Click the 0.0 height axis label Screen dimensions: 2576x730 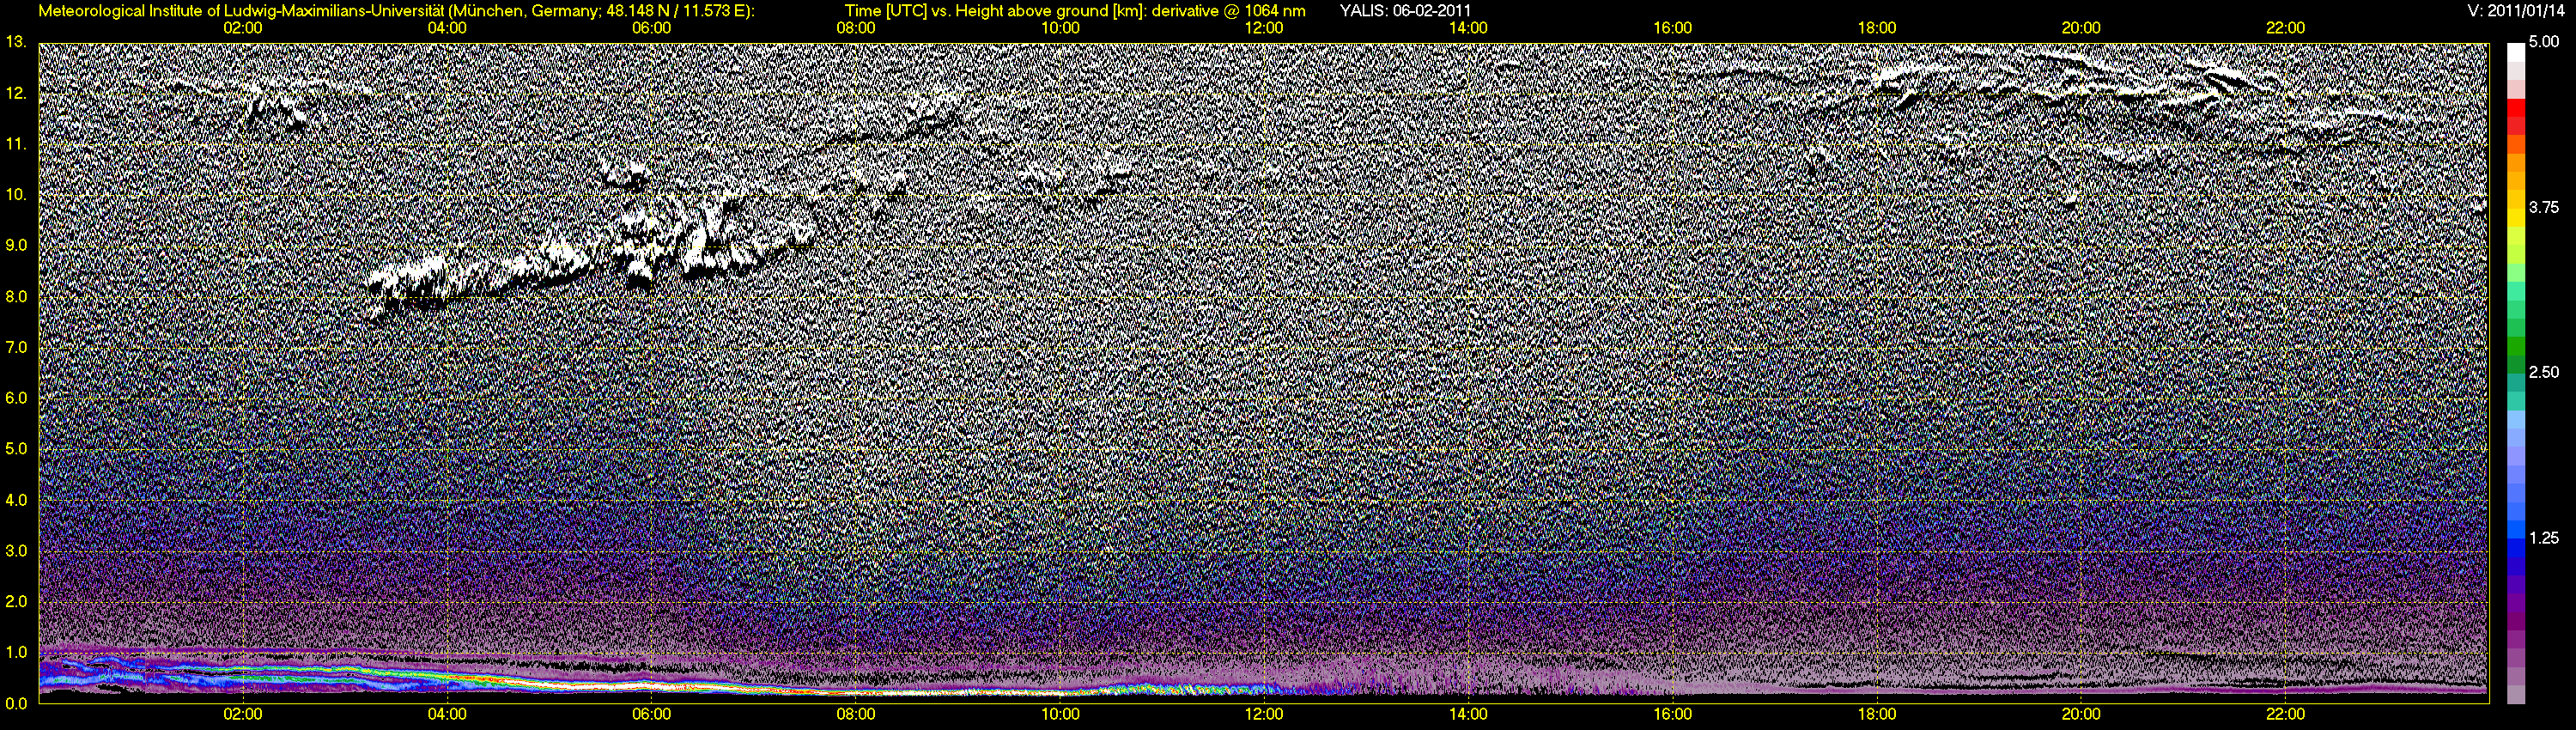(x=16, y=703)
